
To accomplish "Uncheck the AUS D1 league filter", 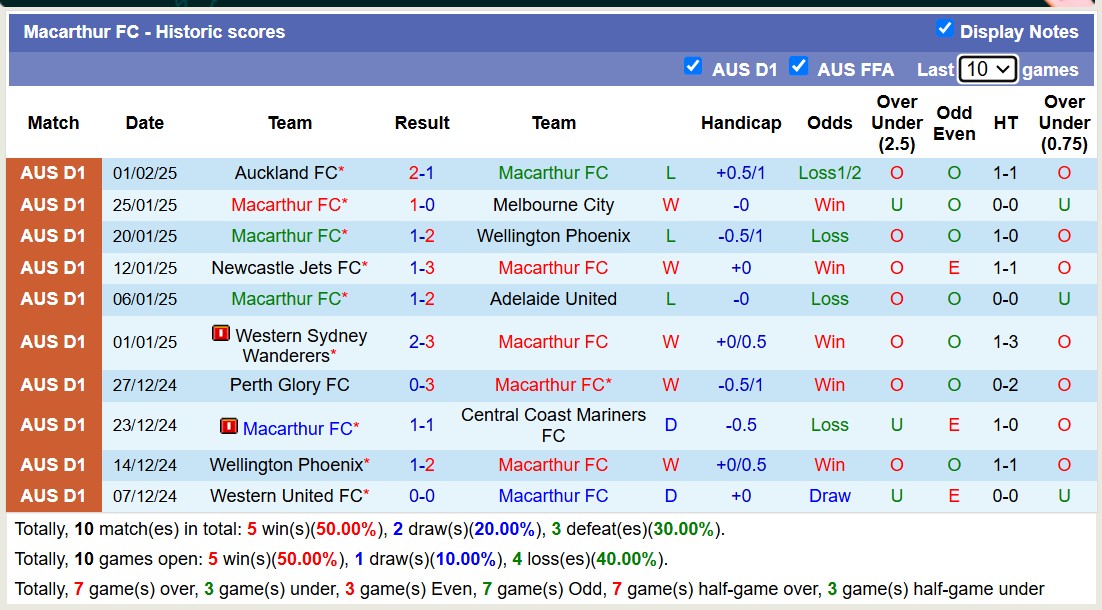I will coord(693,67).
